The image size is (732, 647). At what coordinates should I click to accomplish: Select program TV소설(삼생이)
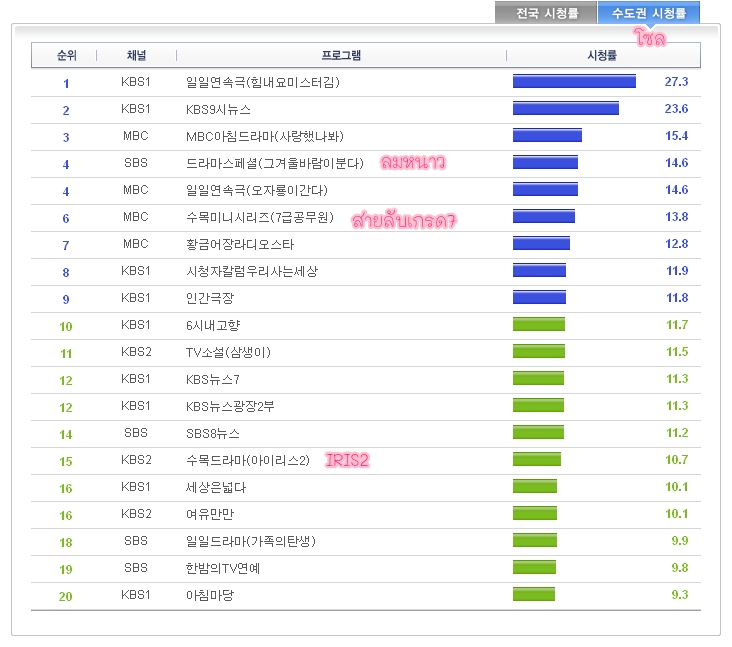tap(228, 352)
